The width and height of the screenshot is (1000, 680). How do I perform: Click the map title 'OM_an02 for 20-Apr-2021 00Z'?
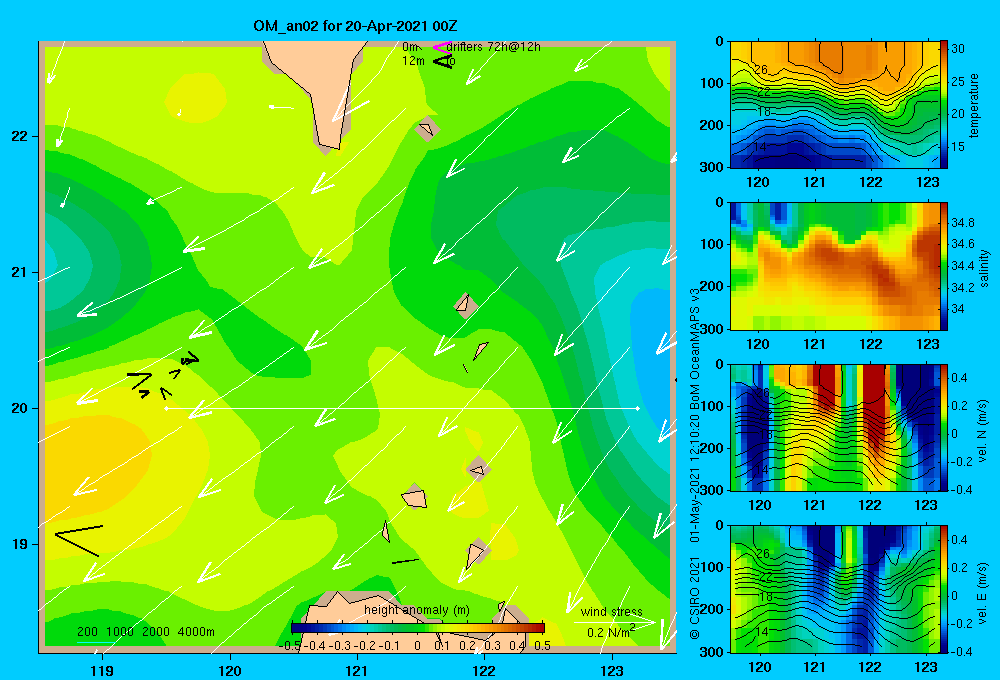coord(355,26)
